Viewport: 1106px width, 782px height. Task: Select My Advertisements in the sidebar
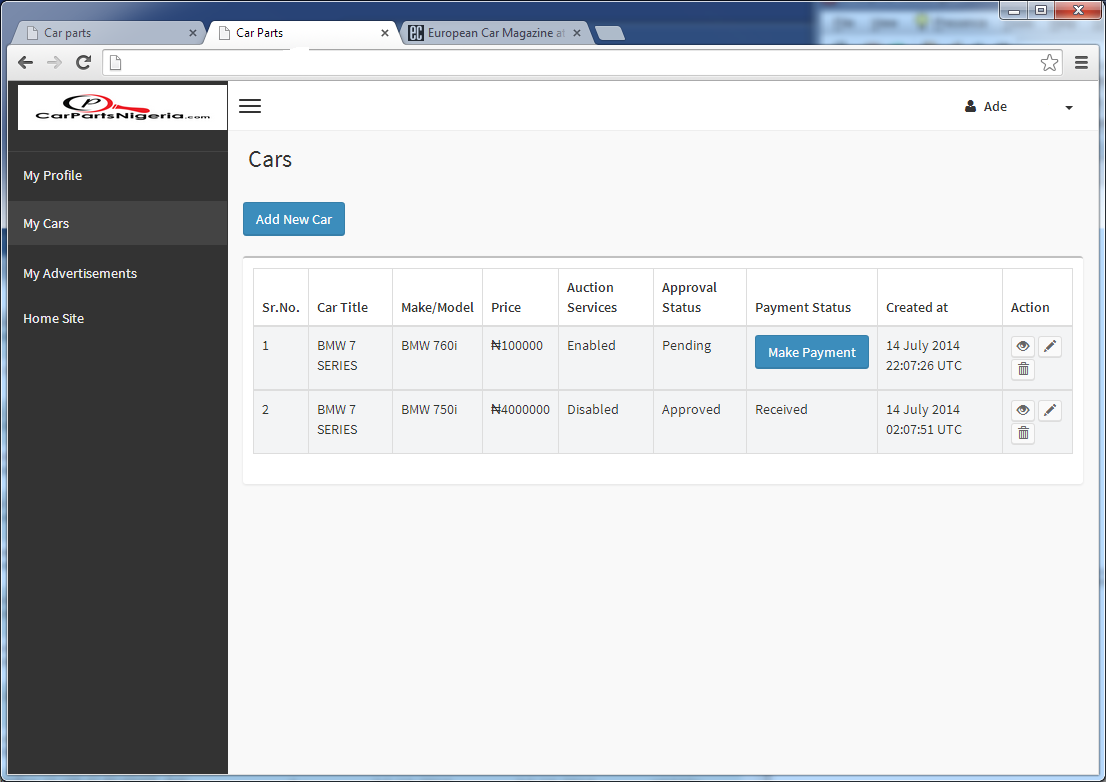point(80,274)
